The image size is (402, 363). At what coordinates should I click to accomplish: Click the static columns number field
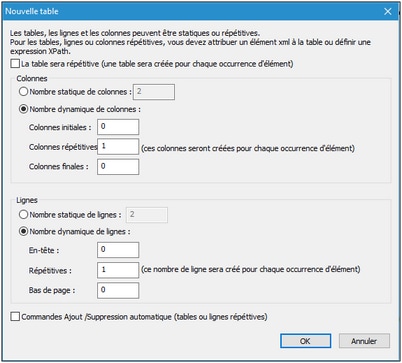154,92
